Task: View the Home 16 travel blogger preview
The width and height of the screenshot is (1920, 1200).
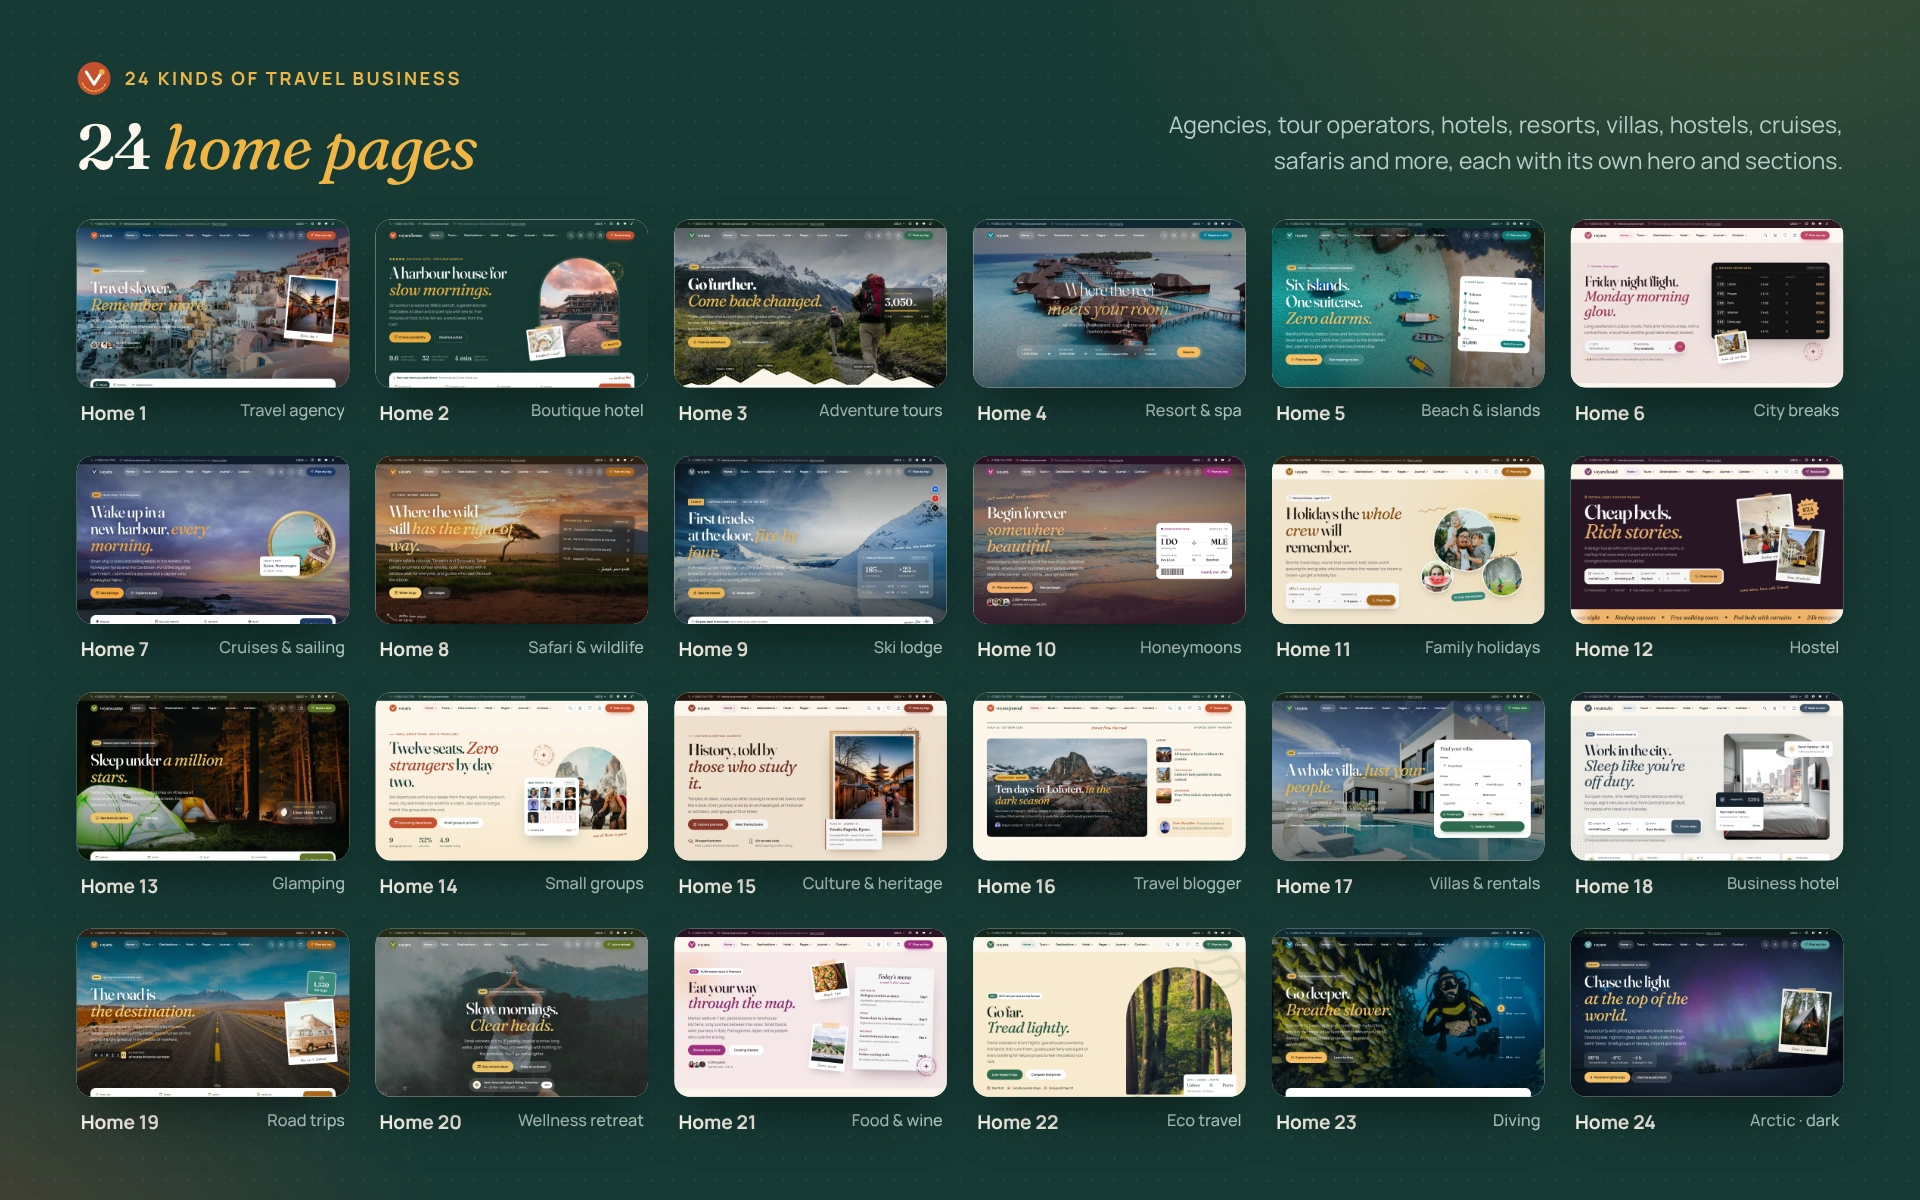Action: coord(1110,777)
